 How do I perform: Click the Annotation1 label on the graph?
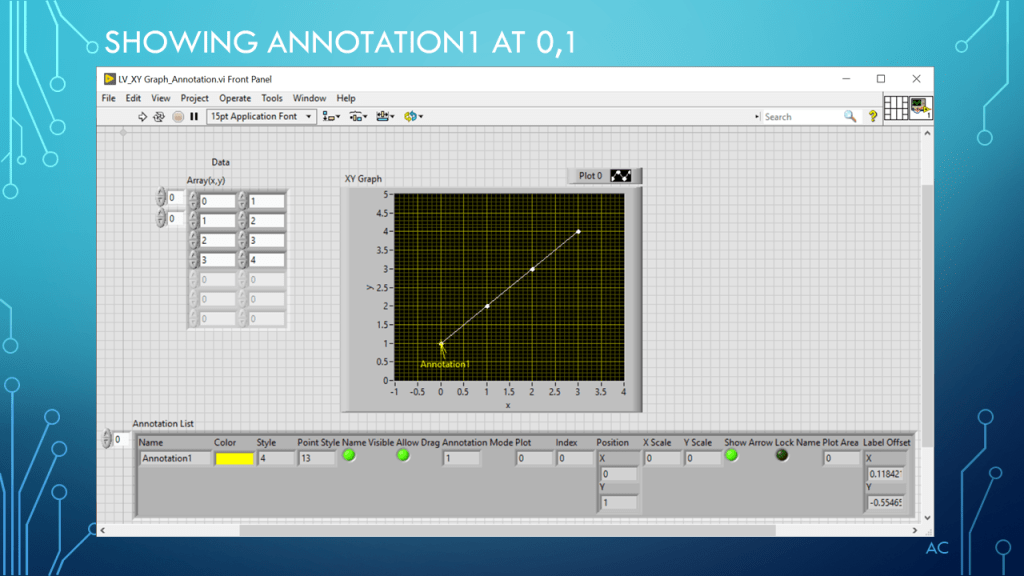point(445,364)
